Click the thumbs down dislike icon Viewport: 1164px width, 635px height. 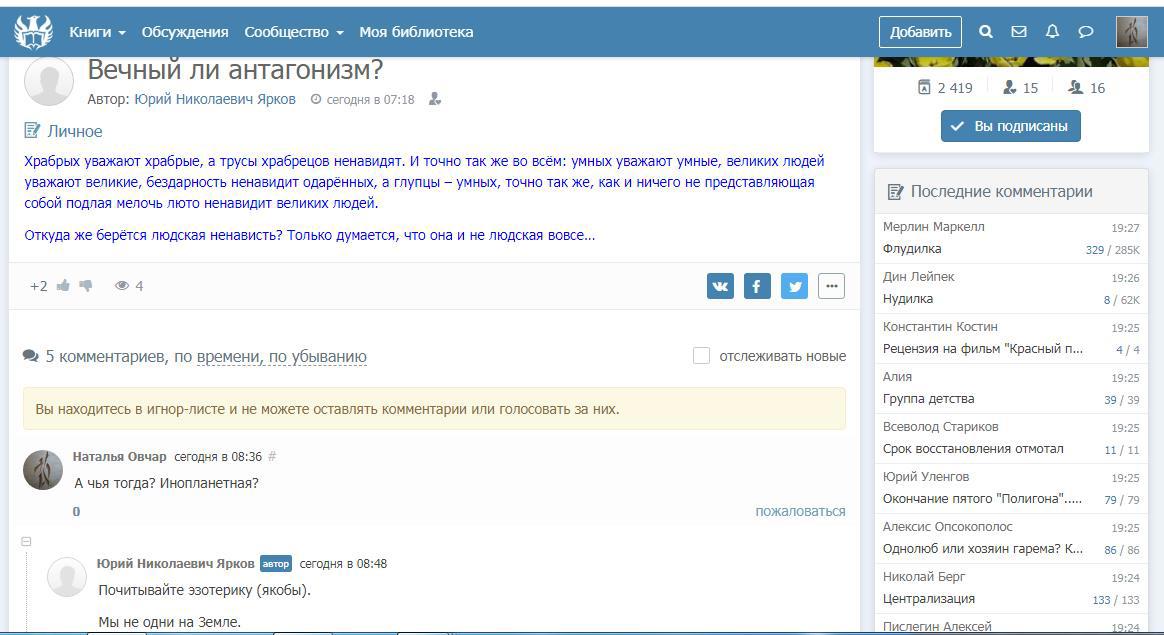pyautogui.click(x=85, y=285)
